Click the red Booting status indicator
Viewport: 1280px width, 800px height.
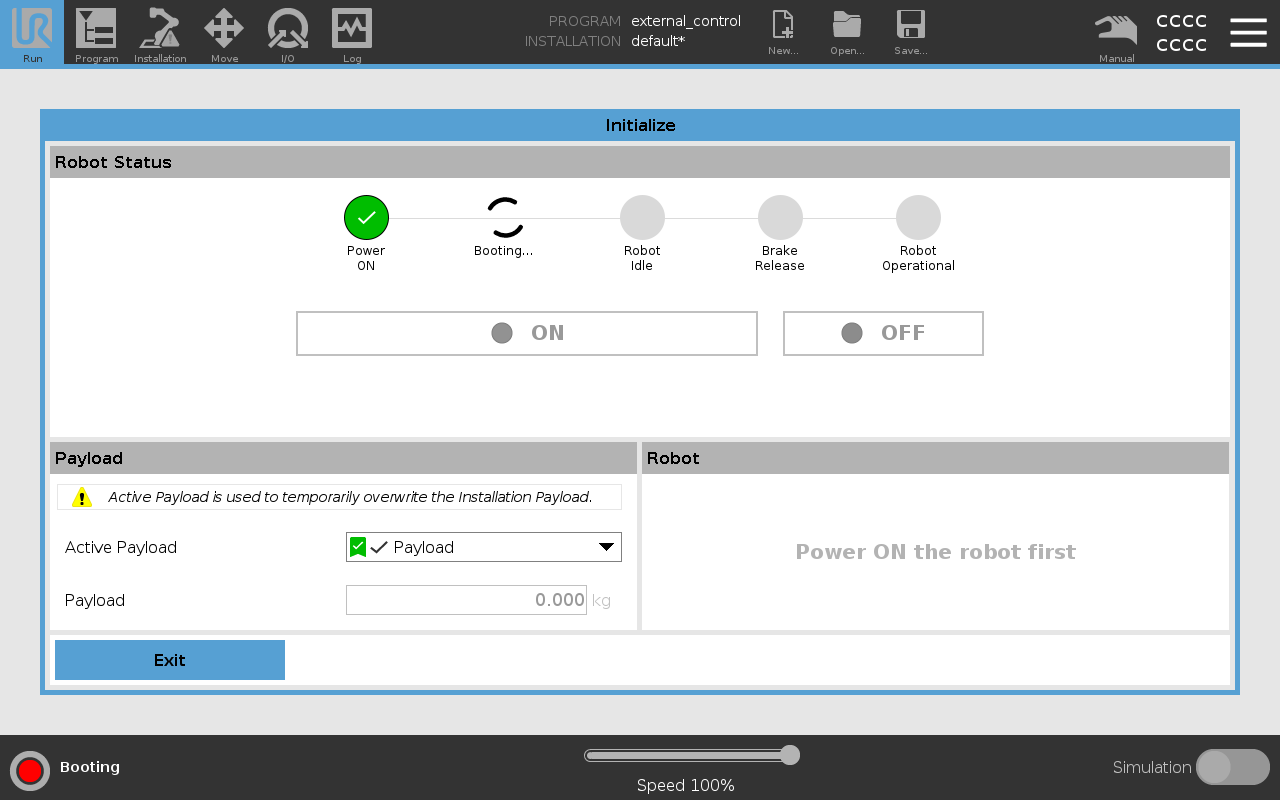pyautogui.click(x=30, y=770)
